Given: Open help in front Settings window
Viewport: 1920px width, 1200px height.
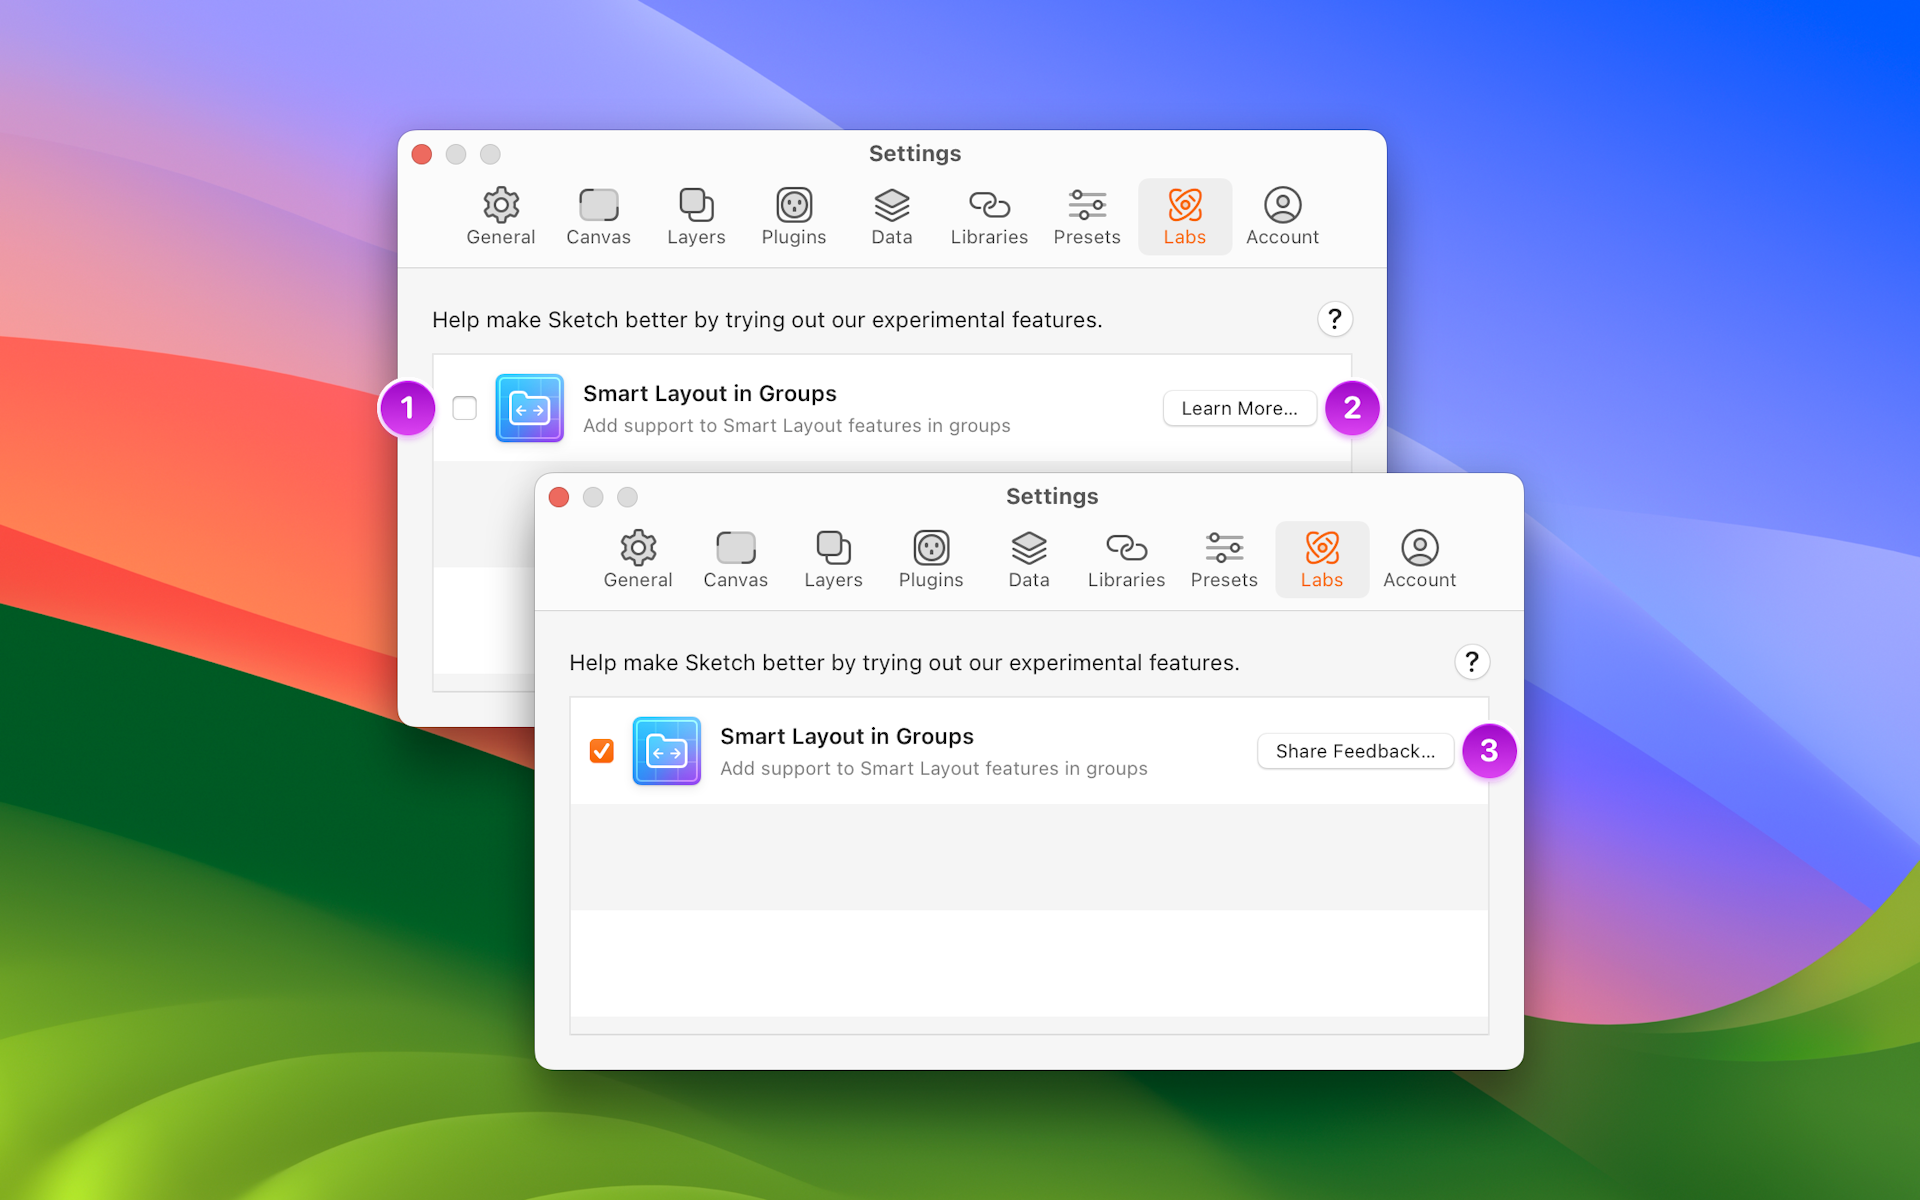Looking at the screenshot, I should tap(1471, 662).
